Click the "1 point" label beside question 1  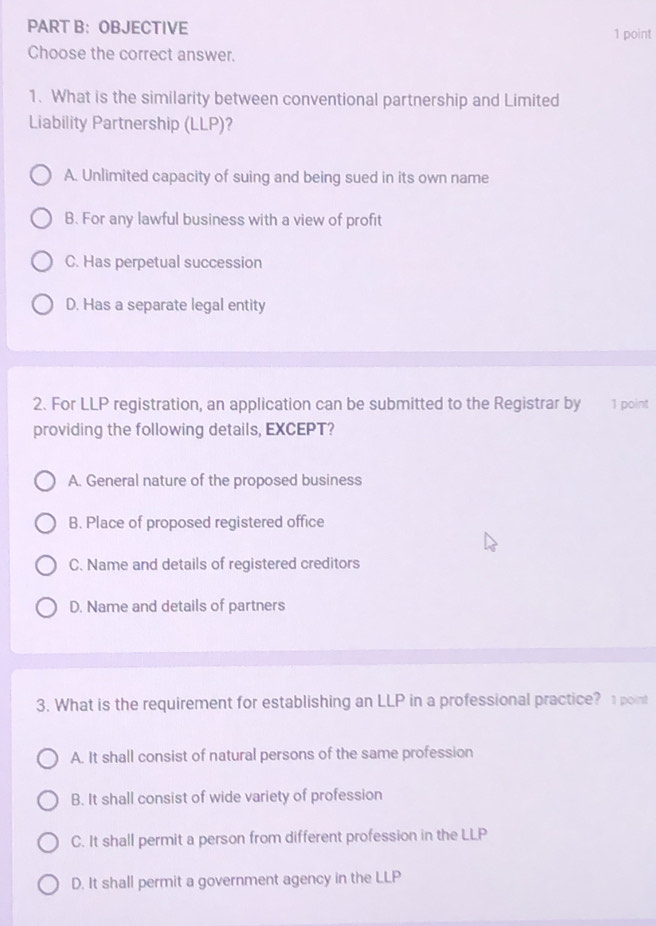point(633,33)
